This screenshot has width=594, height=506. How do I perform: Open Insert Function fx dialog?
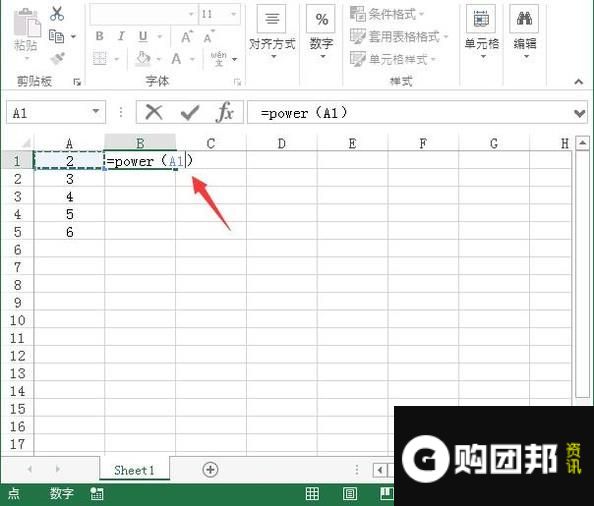click(x=225, y=112)
